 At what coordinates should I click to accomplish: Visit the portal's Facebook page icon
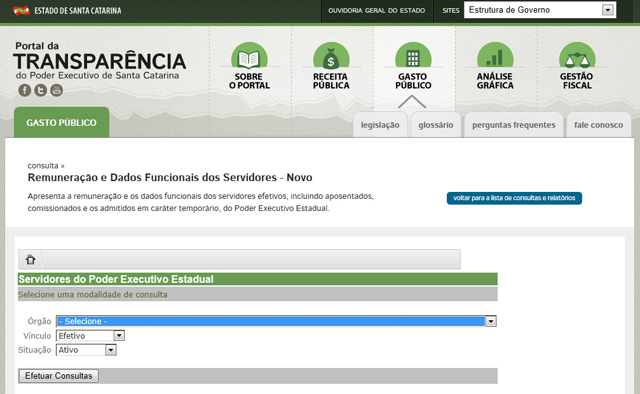(24, 90)
